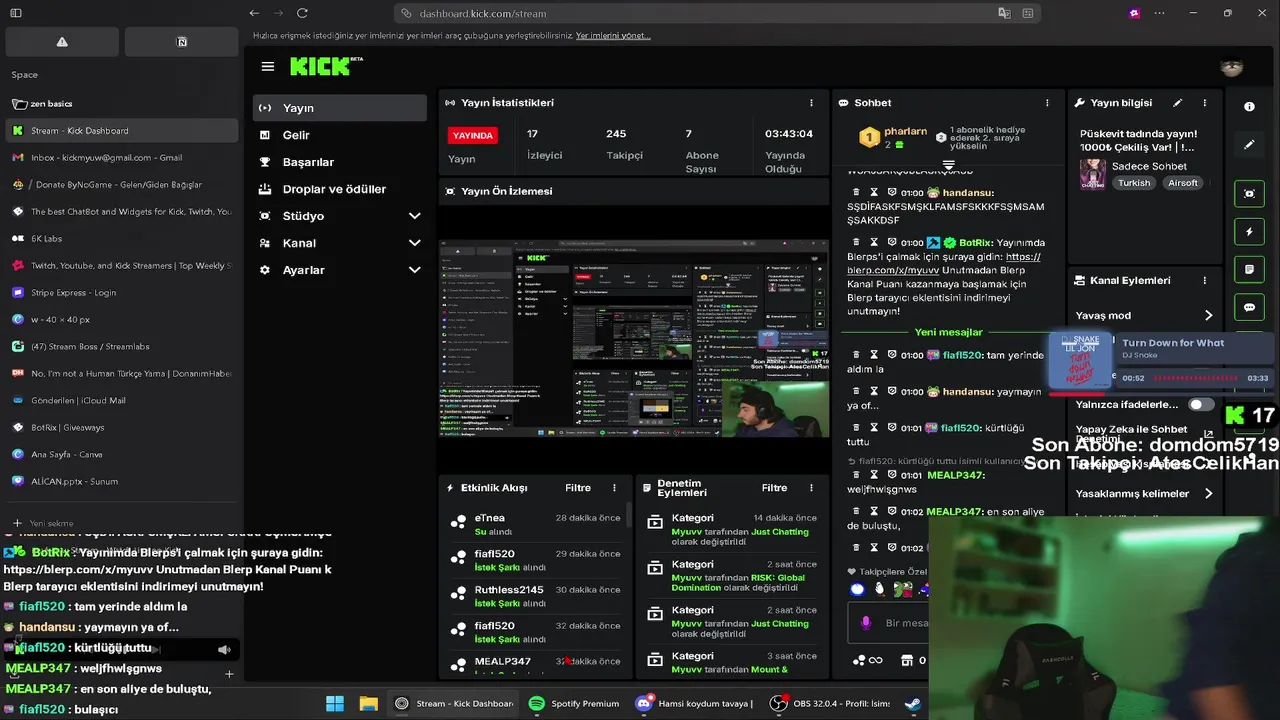Collapse the chat leaderboard handle
The width and height of the screenshot is (1280, 720).
[948, 164]
